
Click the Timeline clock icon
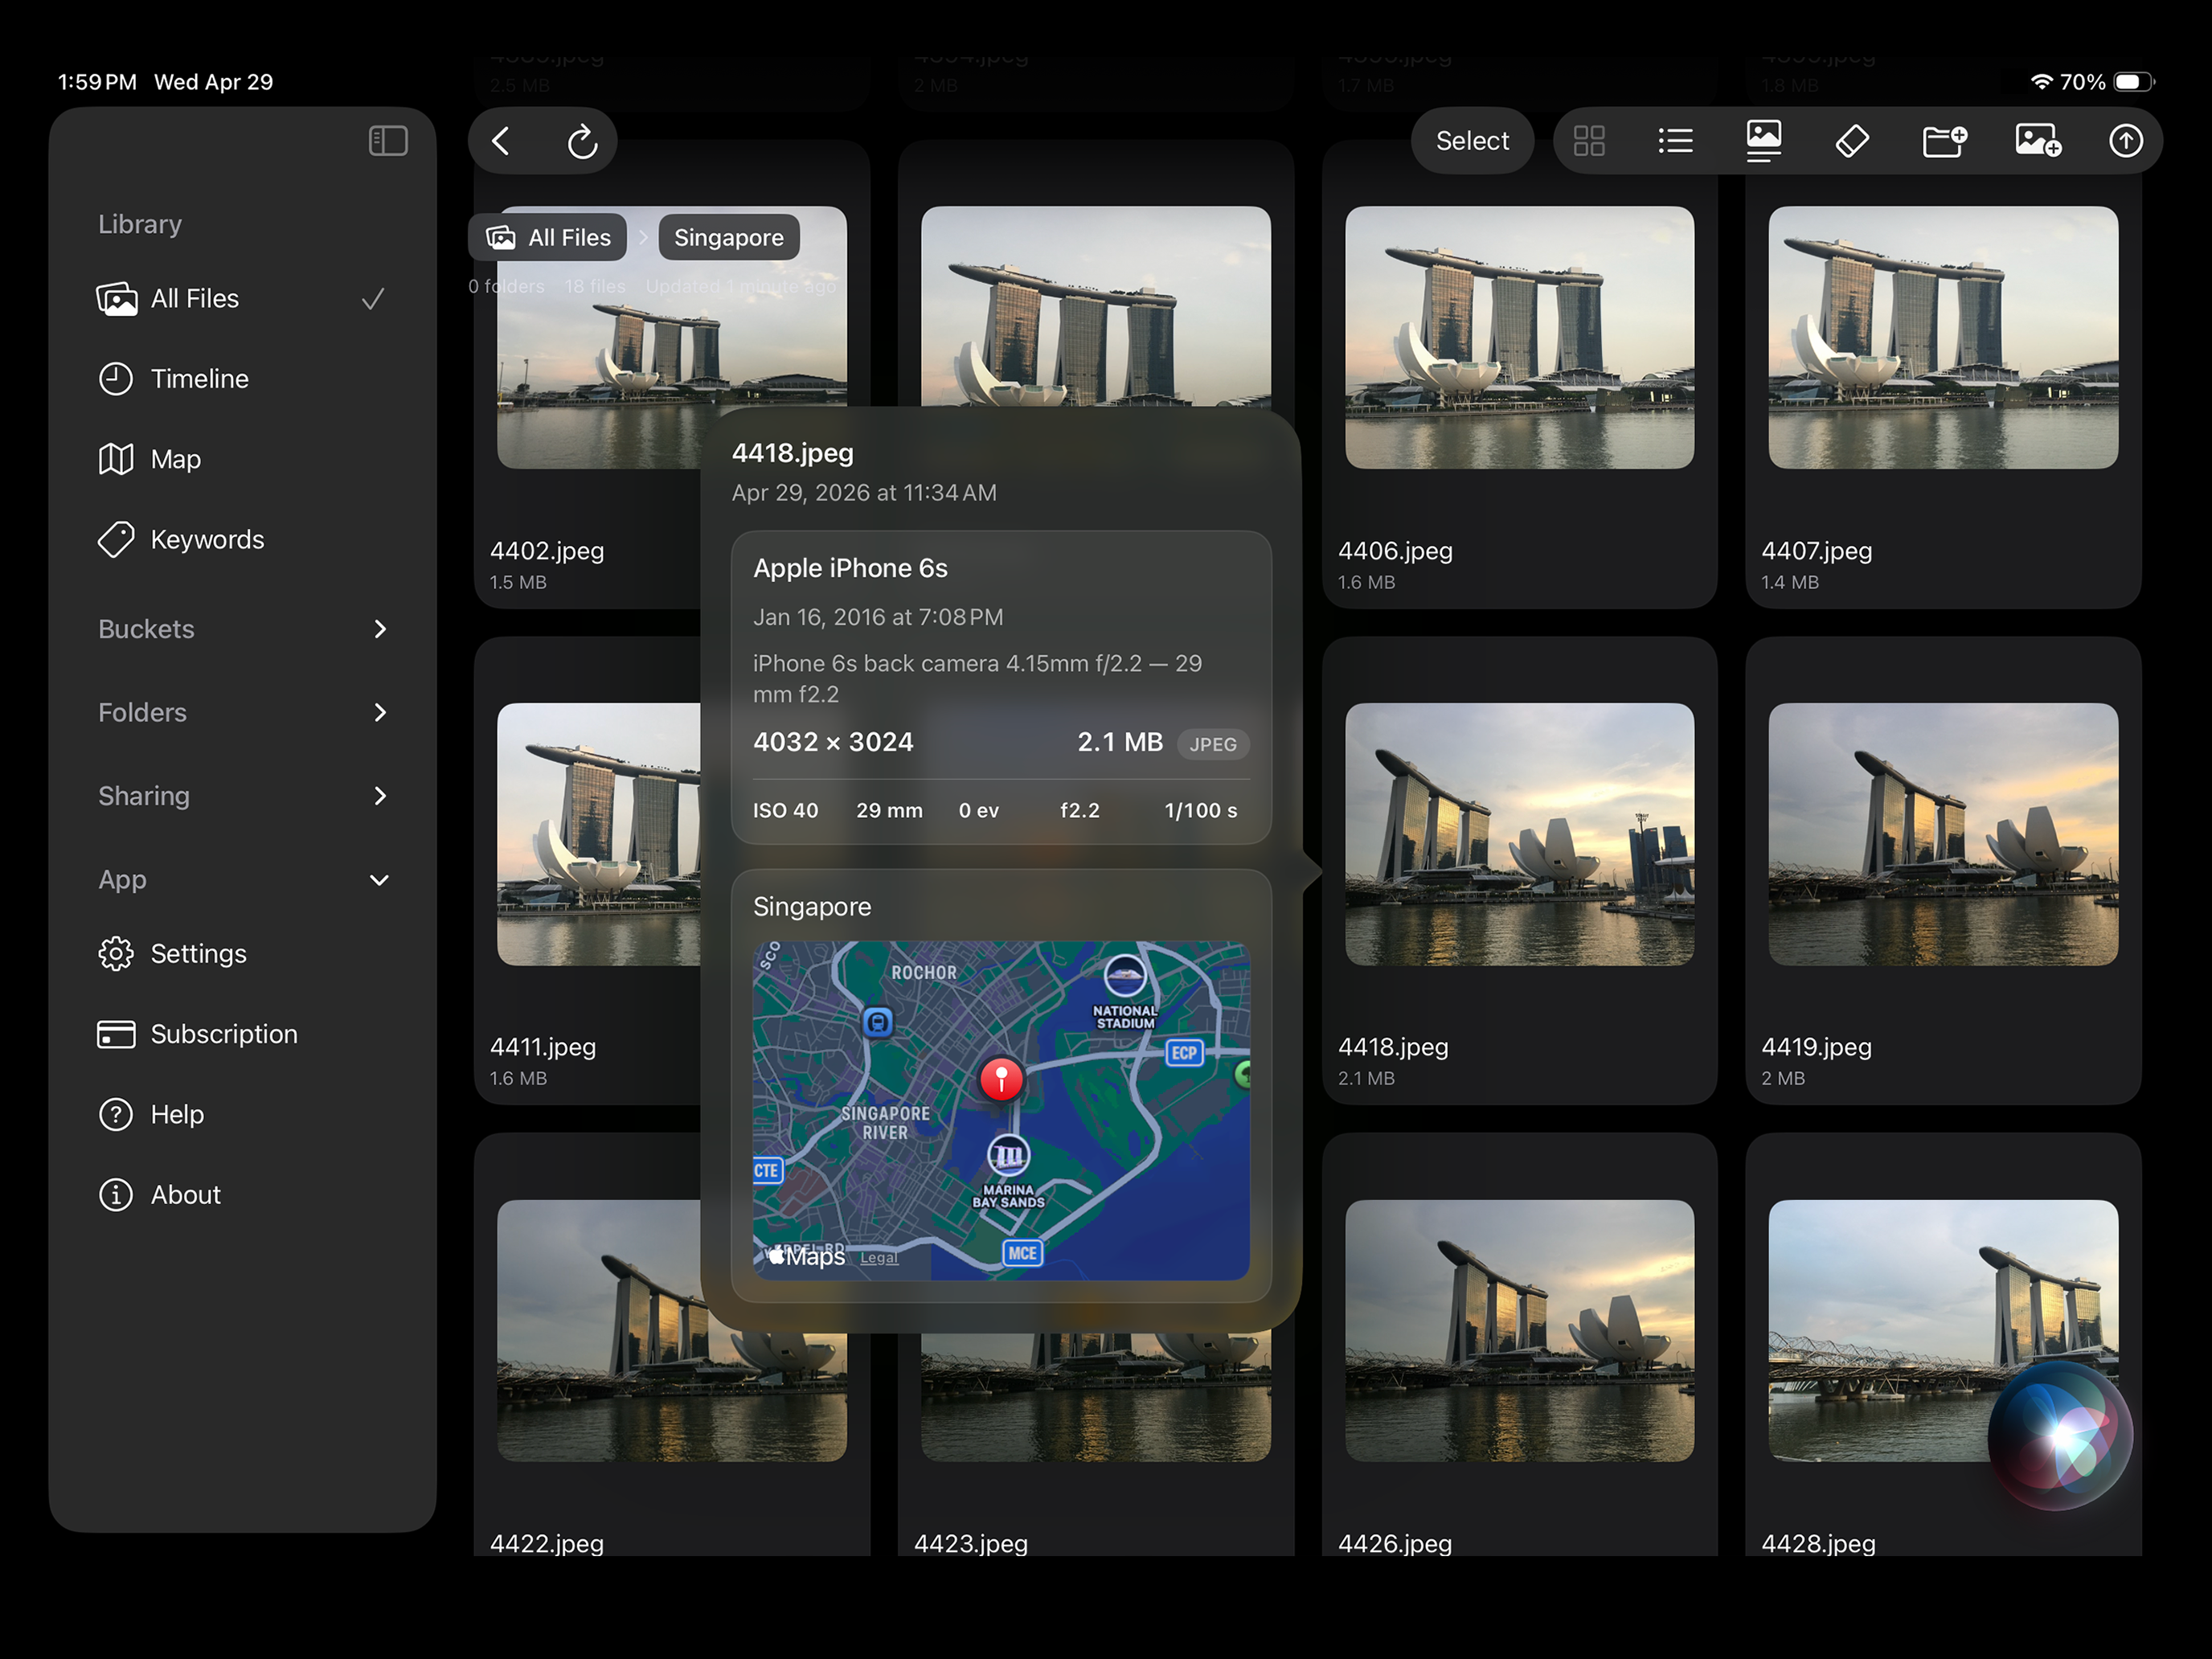tap(116, 379)
